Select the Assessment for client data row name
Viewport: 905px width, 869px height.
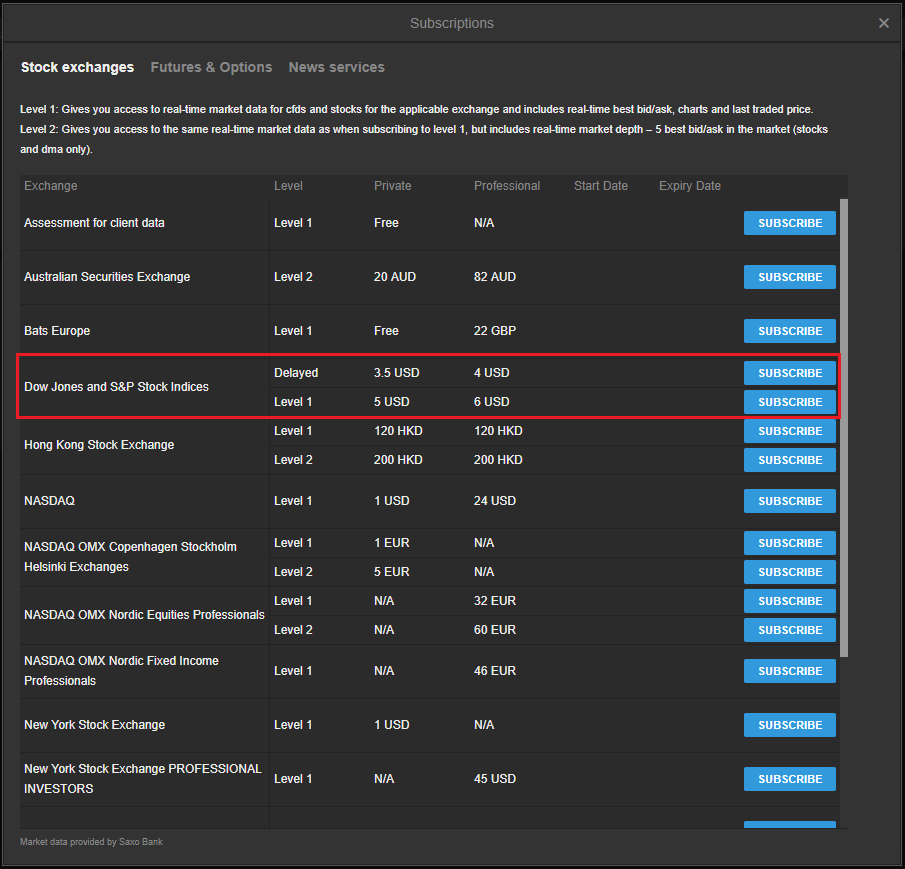[x=94, y=223]
